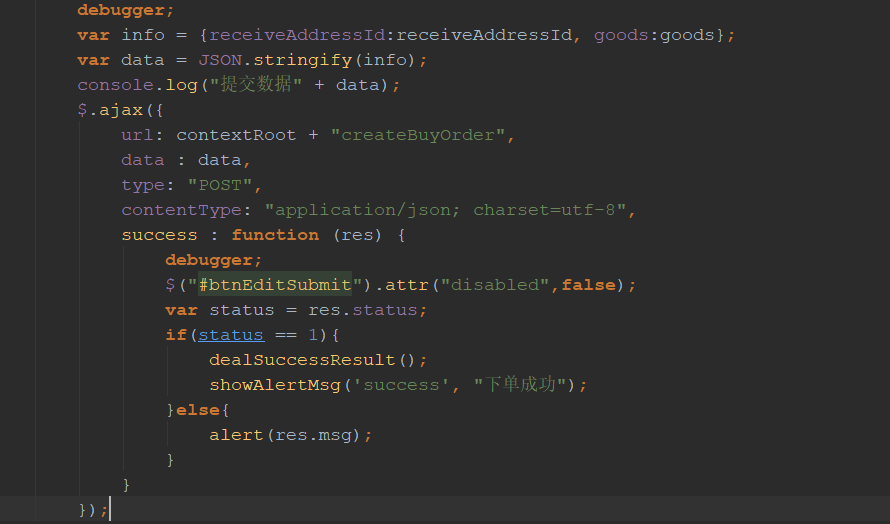This screenshot has width=890, height=524.
Task: Click the res parameter in function (res)
Action: click(x=357, y=235)
